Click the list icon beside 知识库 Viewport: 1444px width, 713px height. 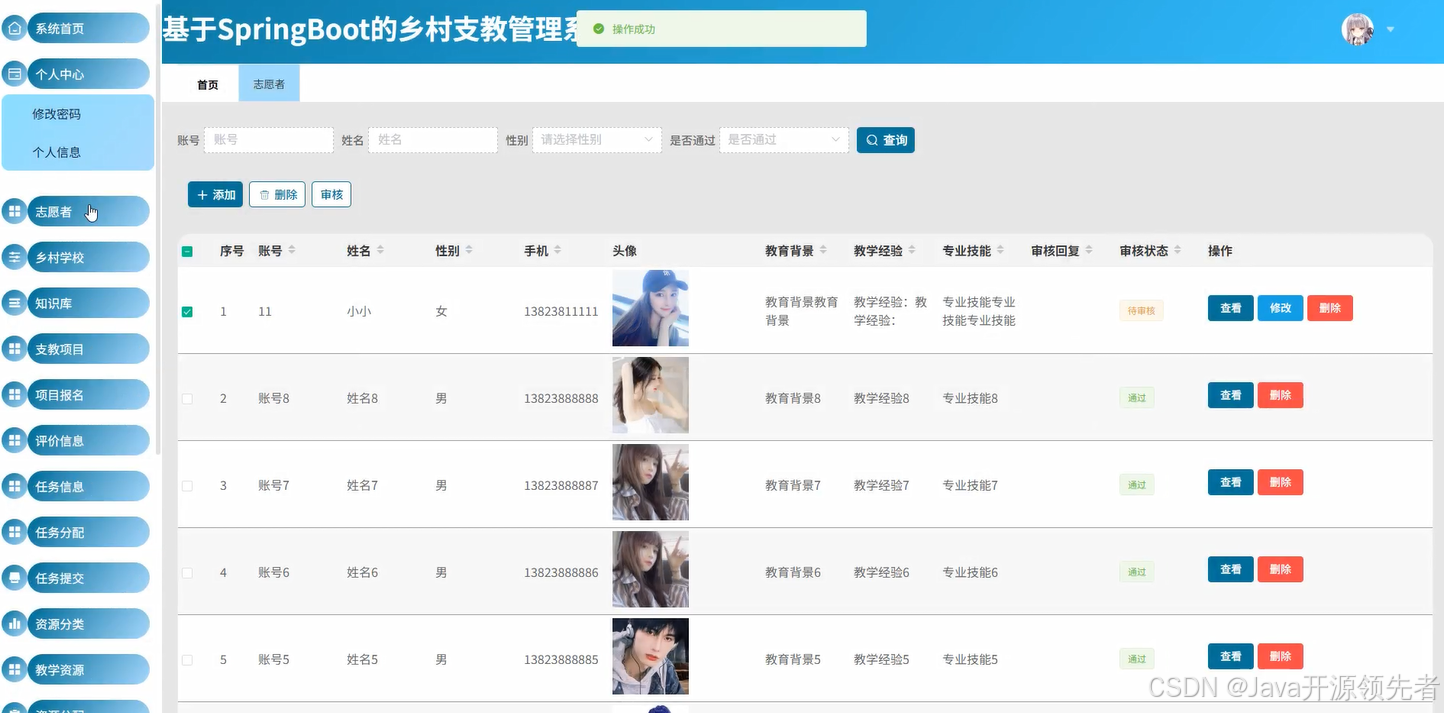15,302
